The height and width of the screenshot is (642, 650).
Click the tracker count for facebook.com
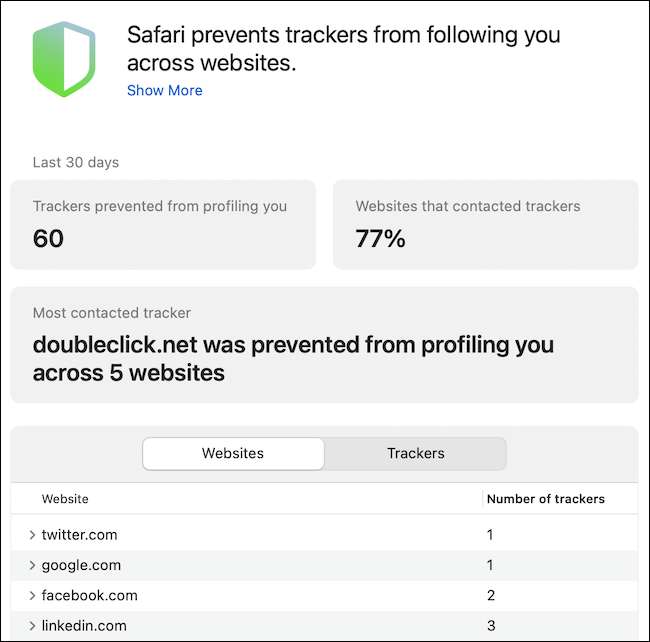(490, 595)
